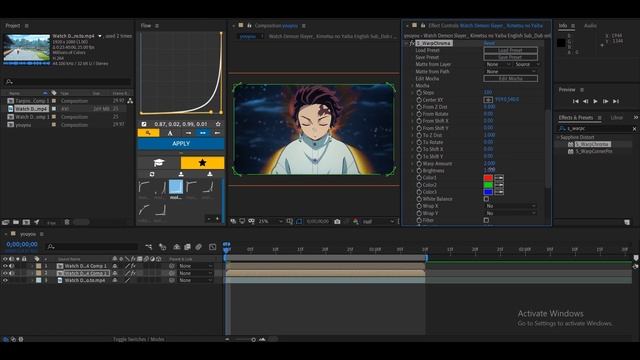Select the Effects & Presets tab
This screenshot has height=360, width=640.
(576, 118)
